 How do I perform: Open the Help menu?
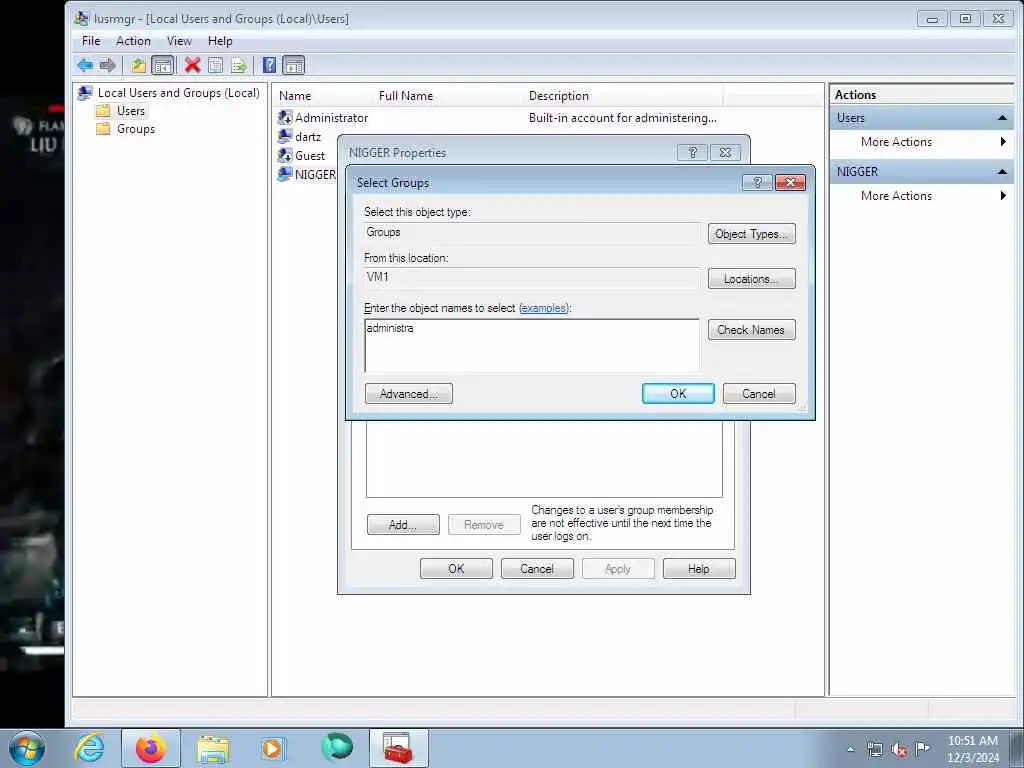tap(220, 41)
